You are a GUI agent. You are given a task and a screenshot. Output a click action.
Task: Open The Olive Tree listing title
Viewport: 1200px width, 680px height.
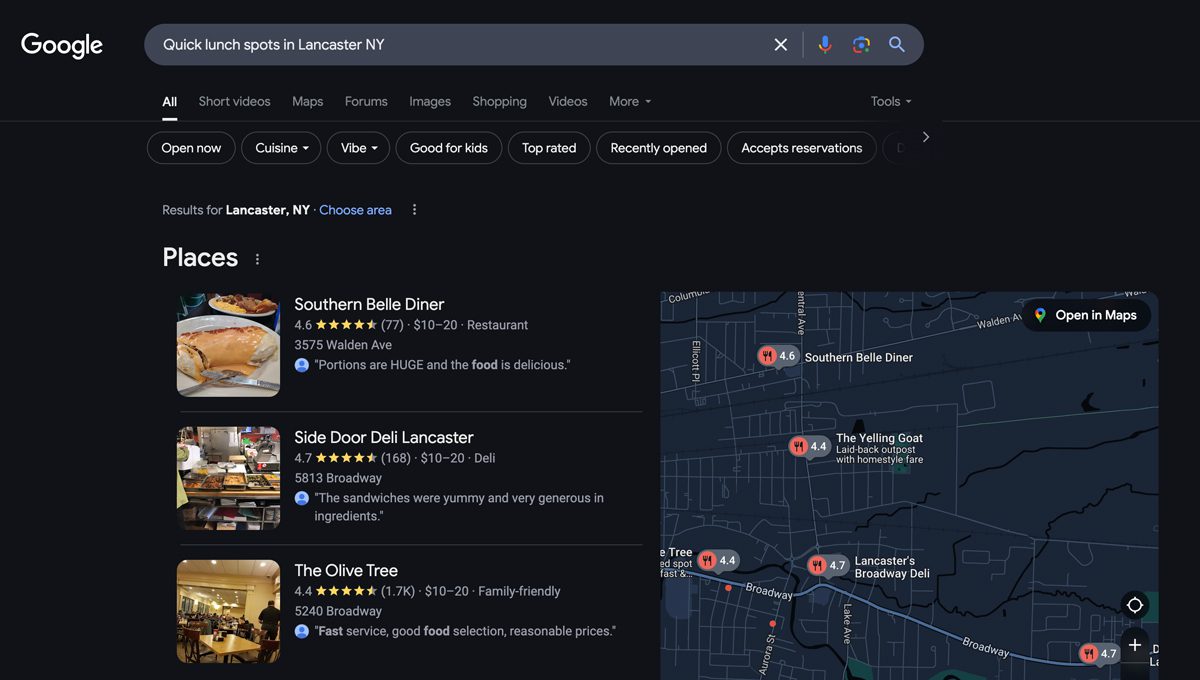coord(346,570)
